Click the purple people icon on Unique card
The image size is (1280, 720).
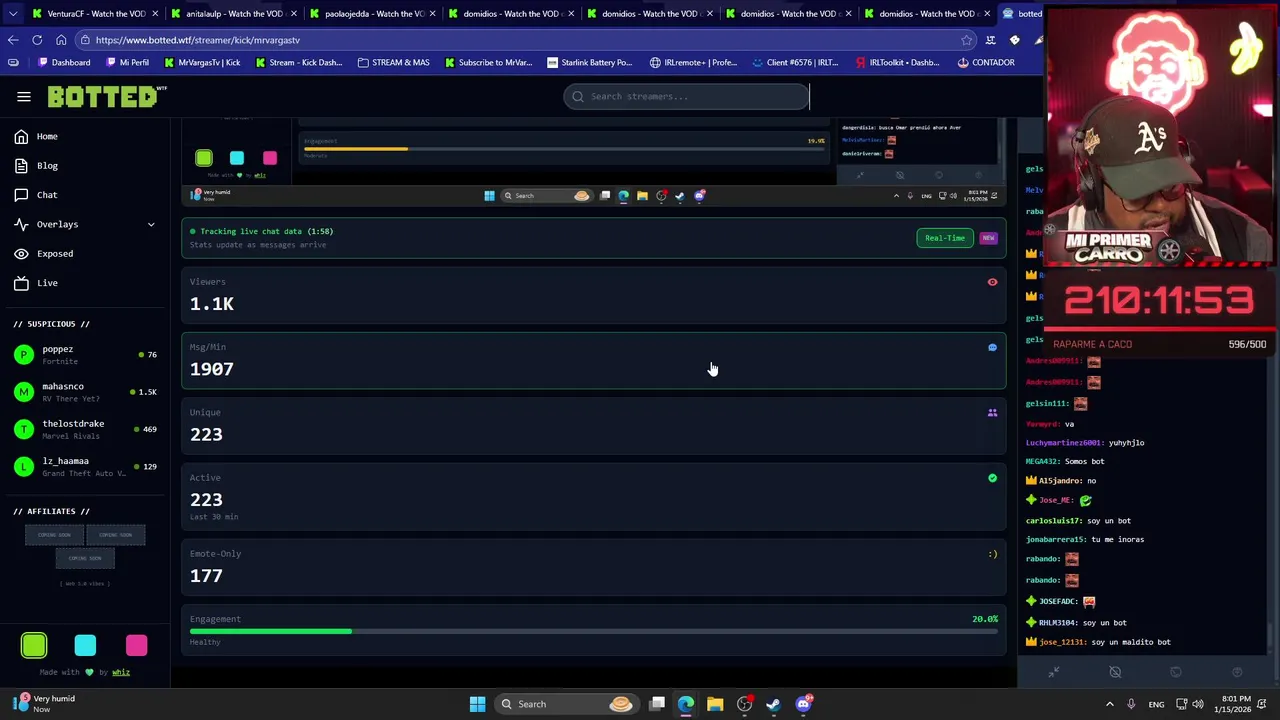click(992, 412)
